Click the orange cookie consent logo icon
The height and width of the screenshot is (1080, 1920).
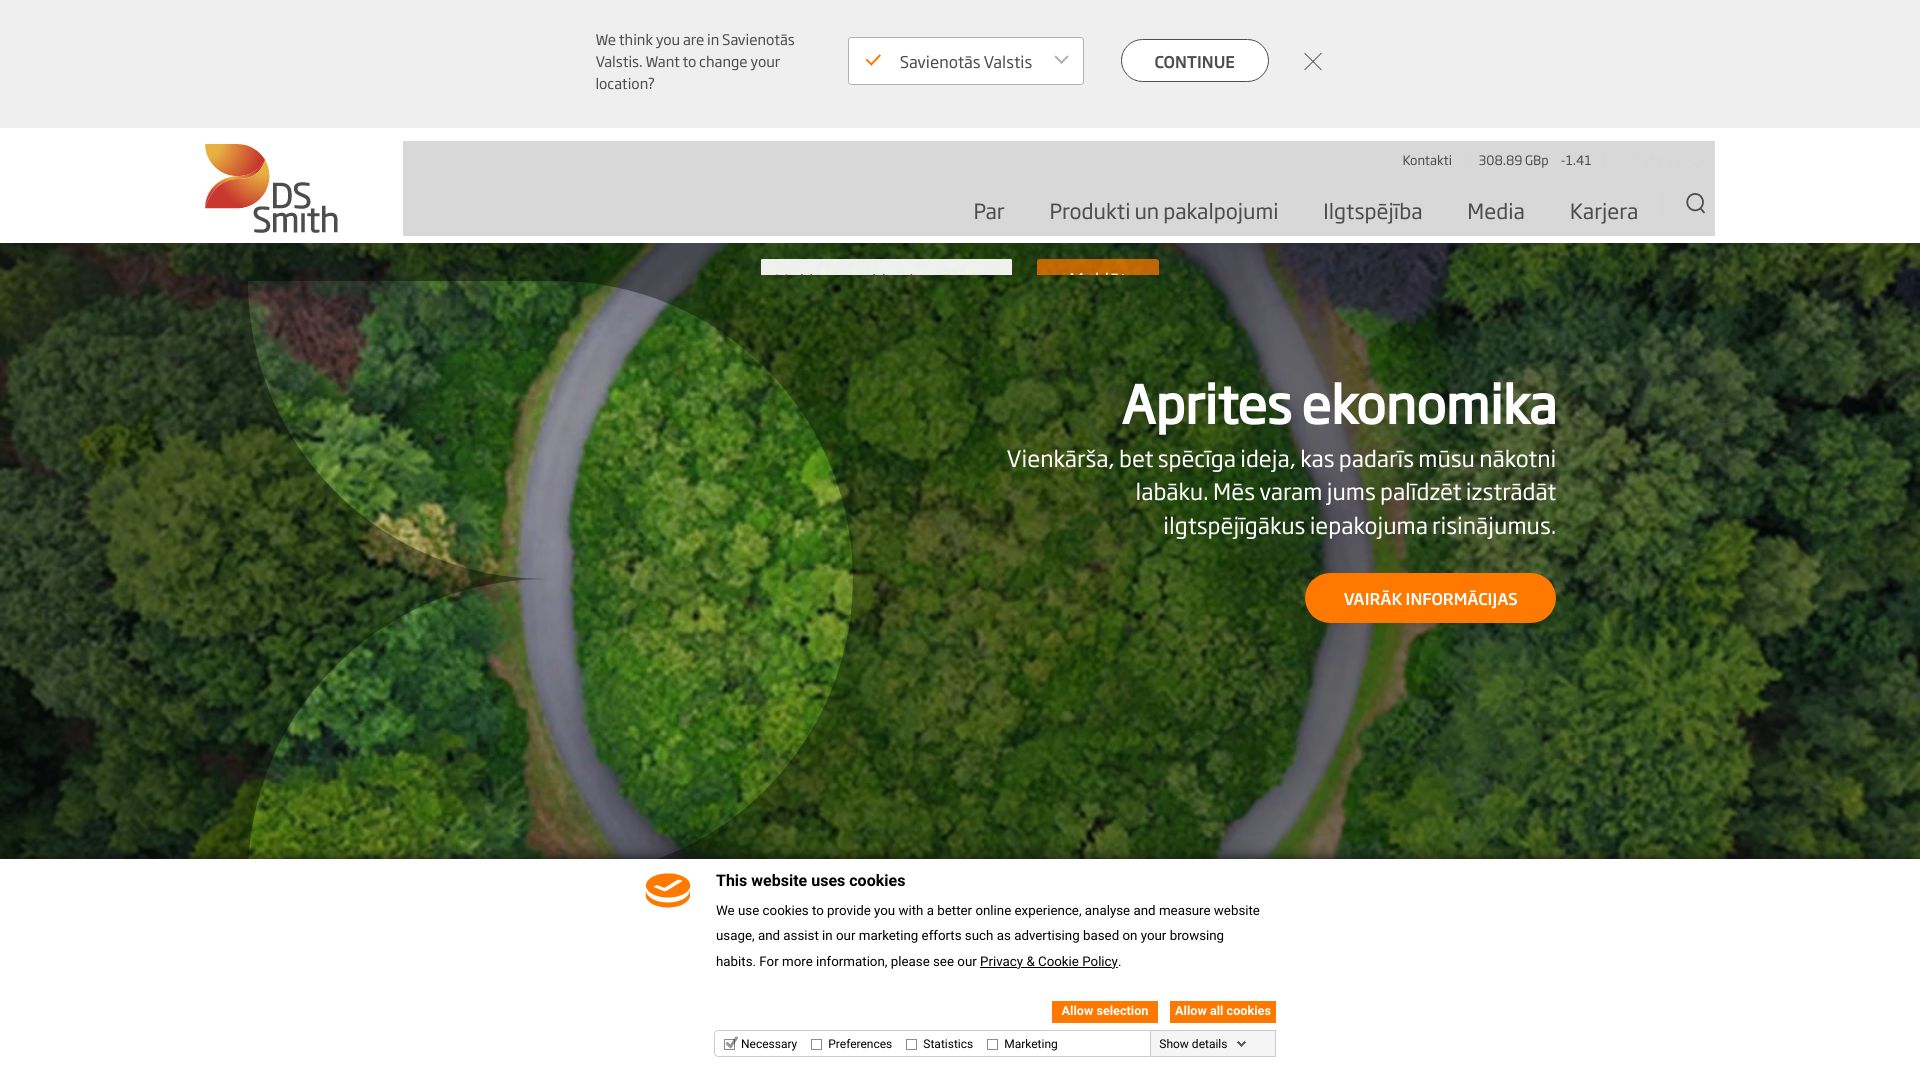pos(668,890)
